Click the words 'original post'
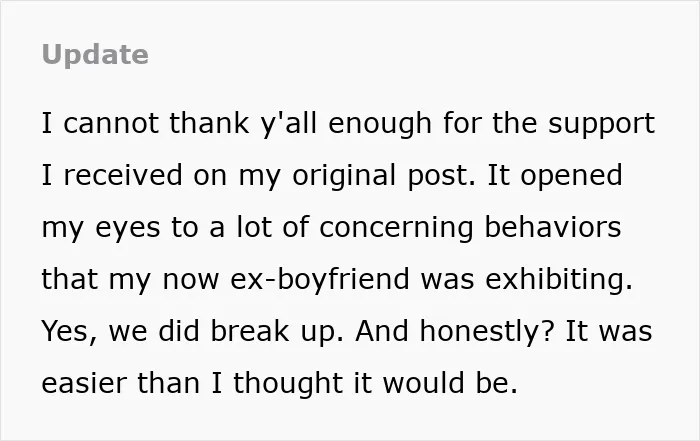This screenshot has height=441, width=700. (x=383, y=177)
